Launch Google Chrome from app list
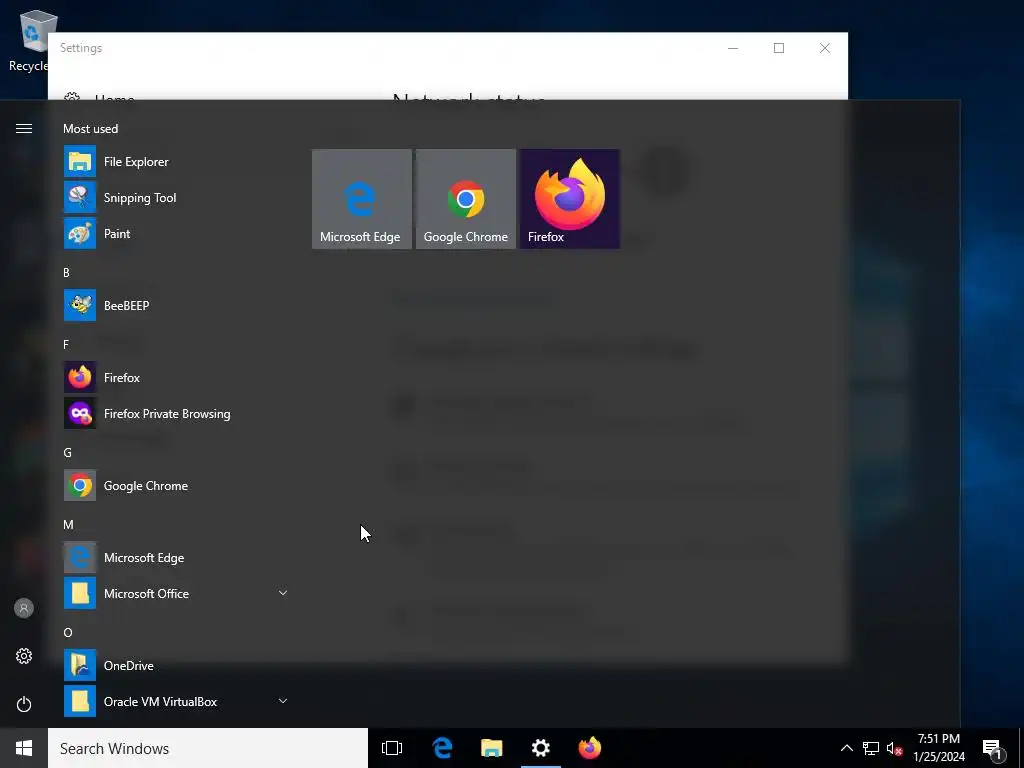The width and height of the screenshot is (1024, 768). (x=176, y=485)
